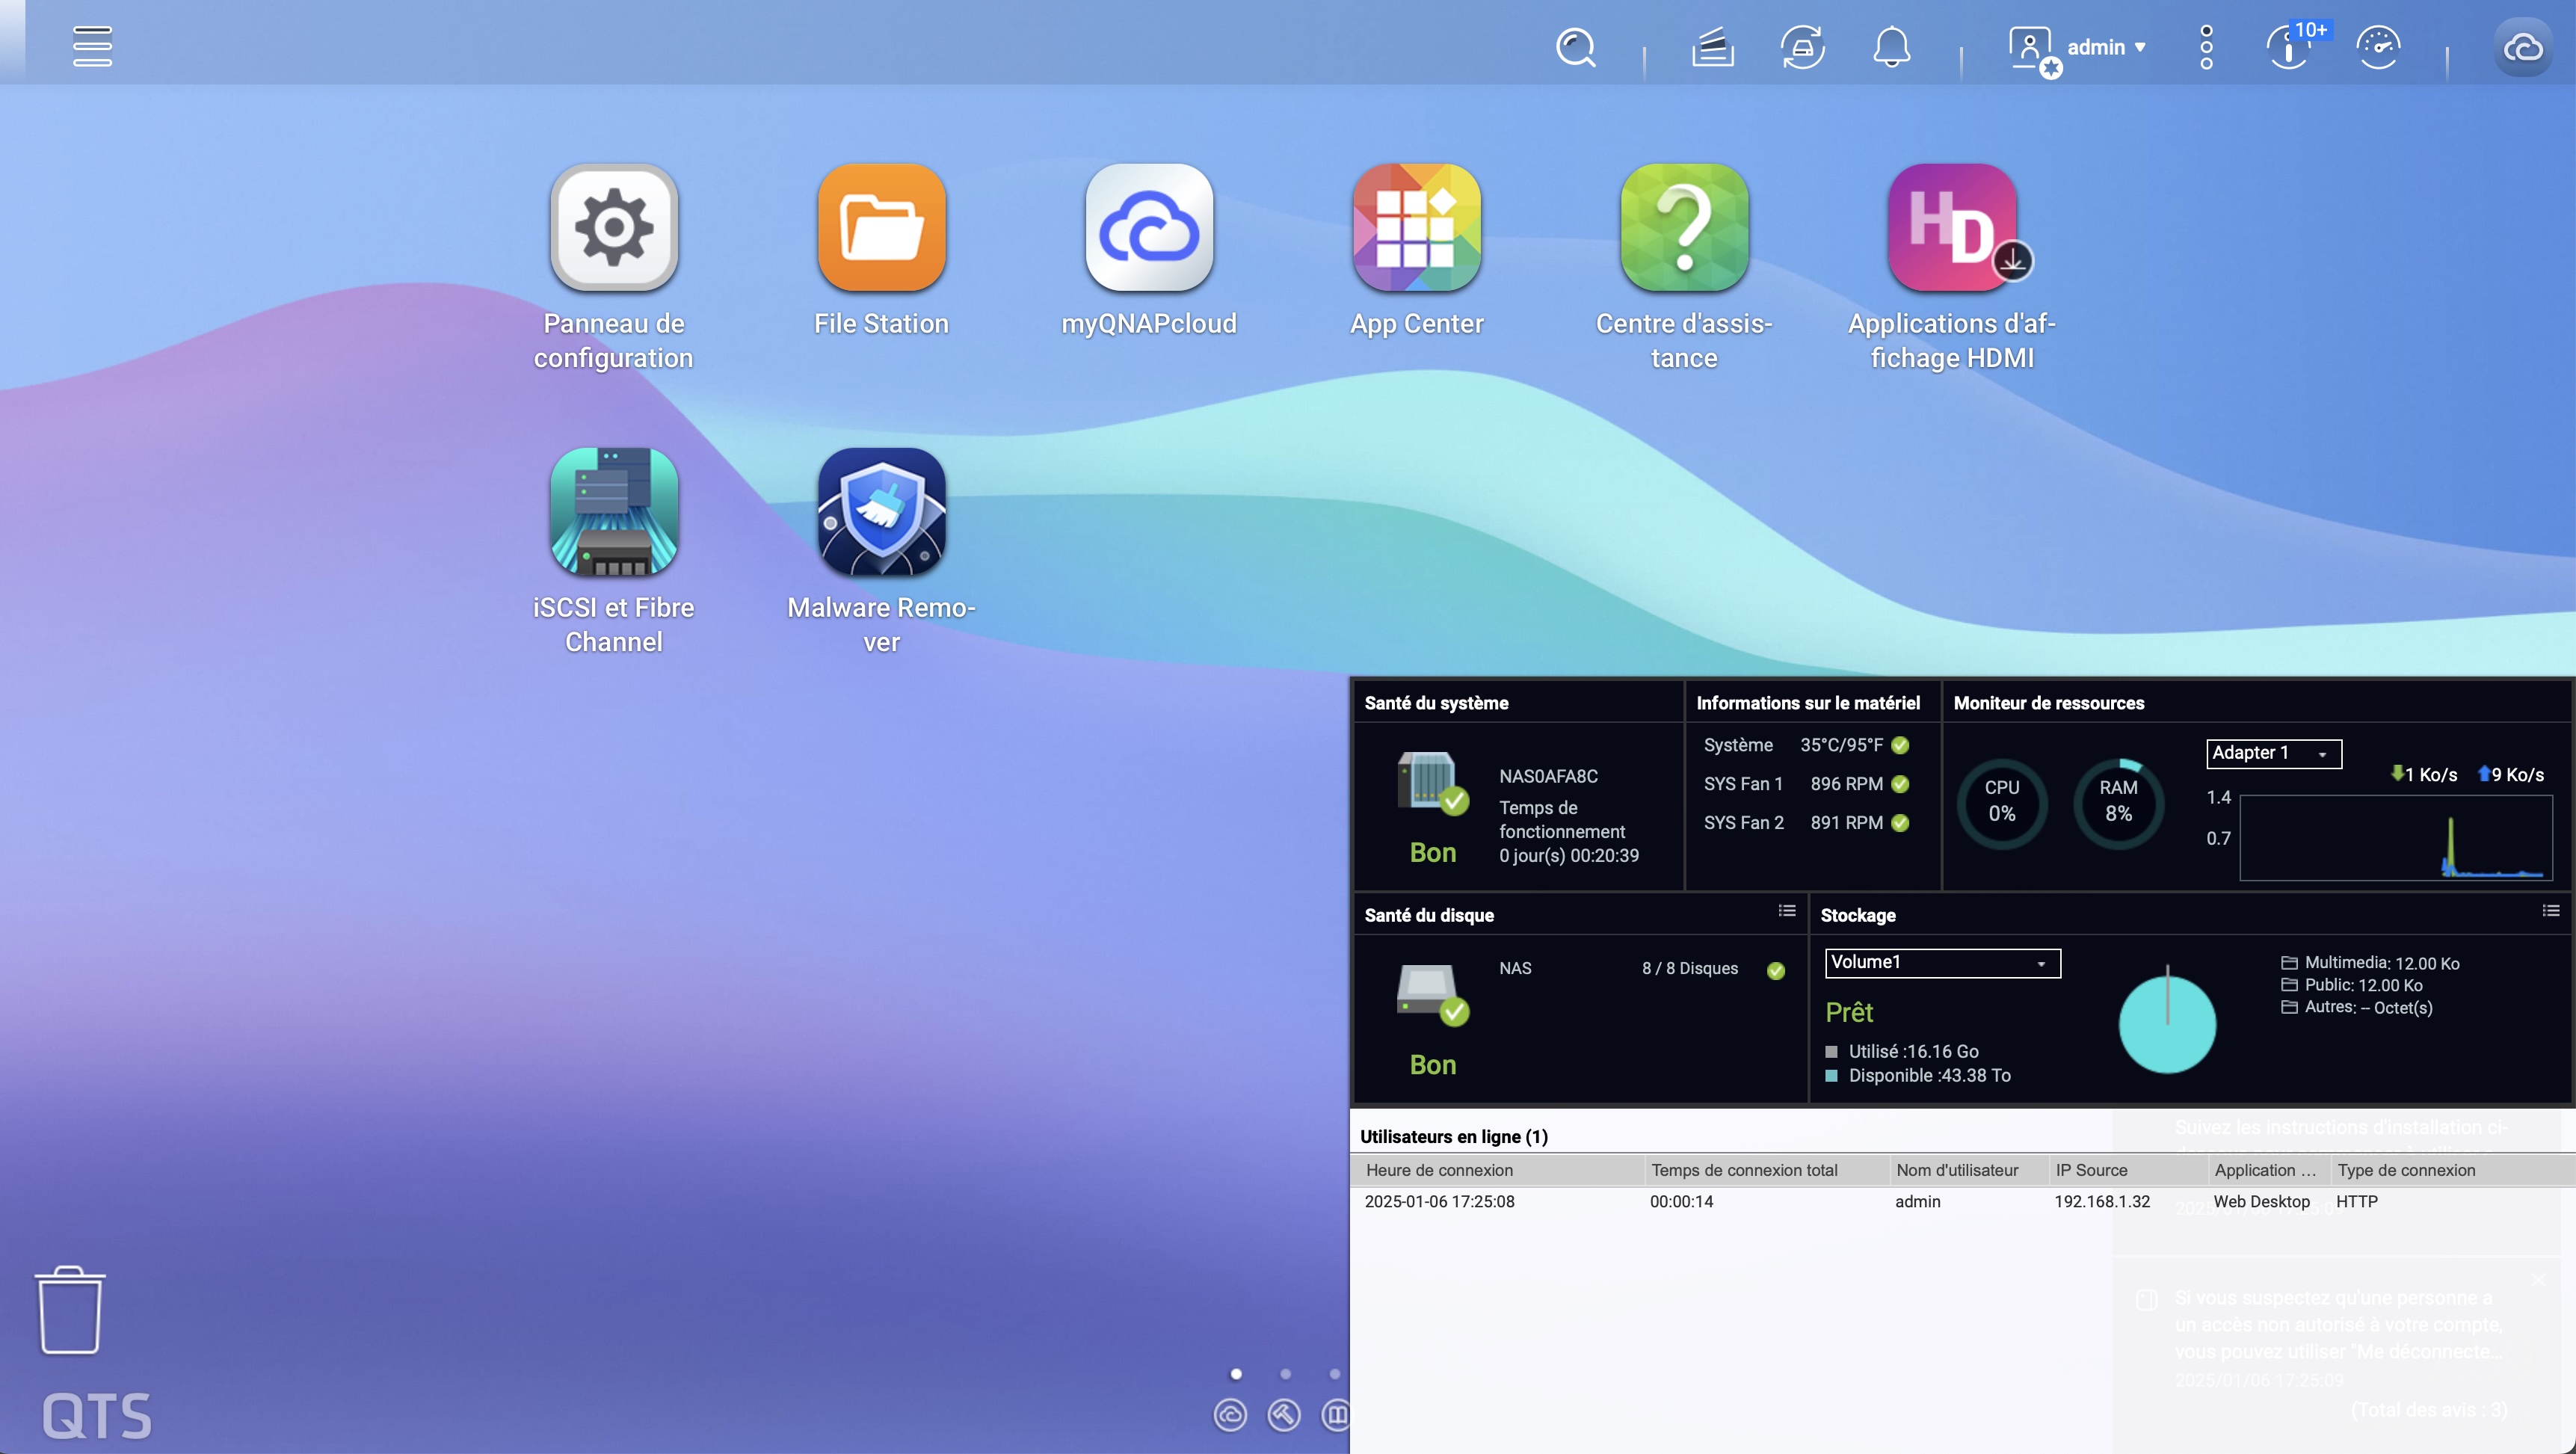Click the Heure de connexion column header
Image resolution: width=2576 pixels, height=1454 pixels.
[1439, 1170]
